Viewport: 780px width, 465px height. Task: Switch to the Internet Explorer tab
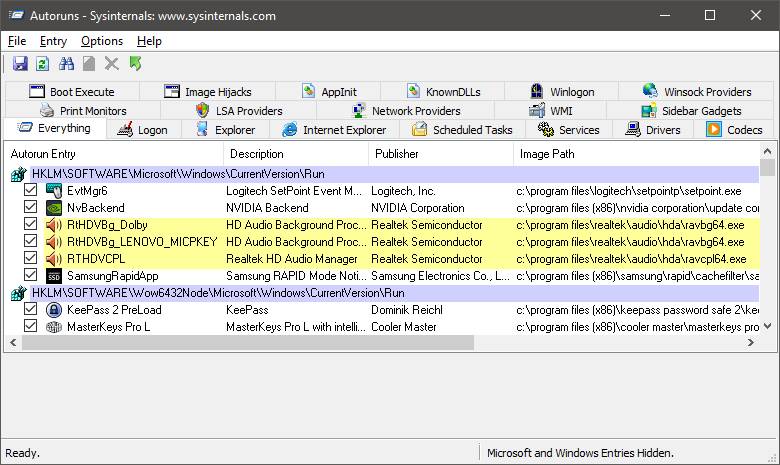tap(335, 130)
